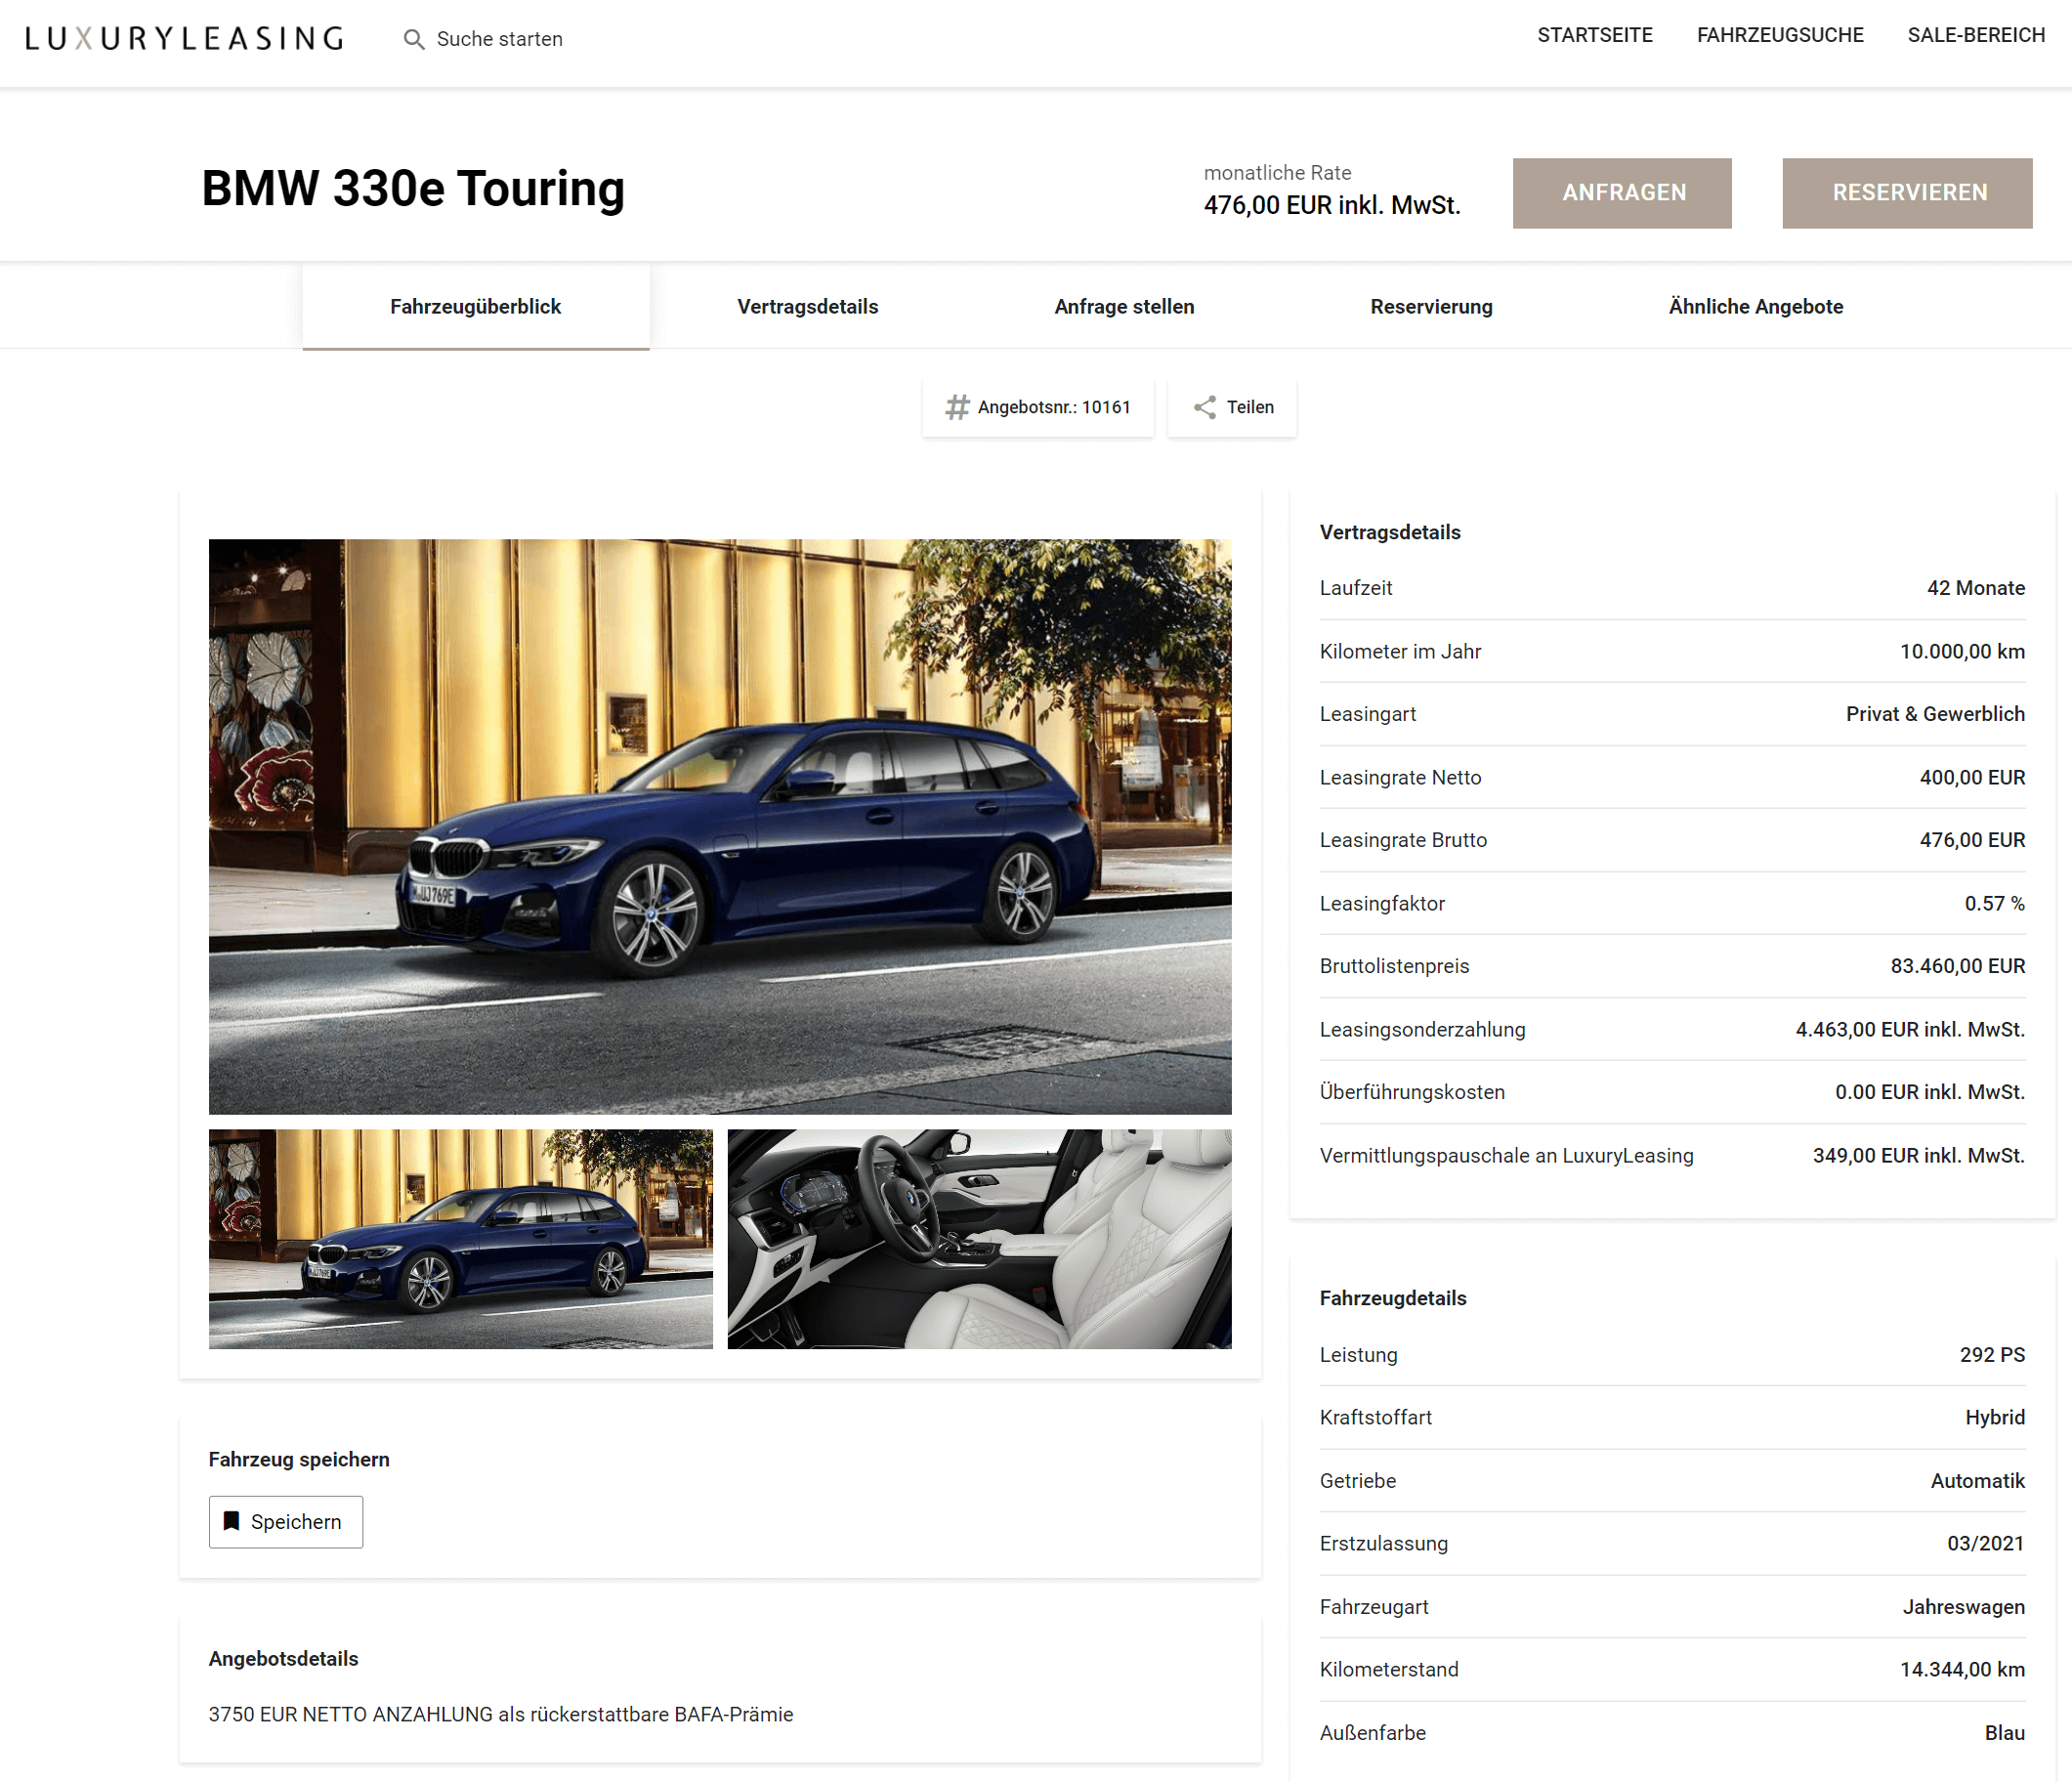Click the BMW 330e Touring heading
The width and height of the screenshot is (2072, 1782).
point(413,188)
